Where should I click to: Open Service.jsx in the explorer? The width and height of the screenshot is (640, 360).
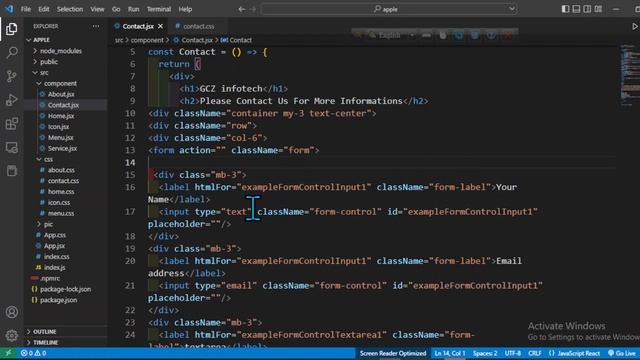[62, 149]
